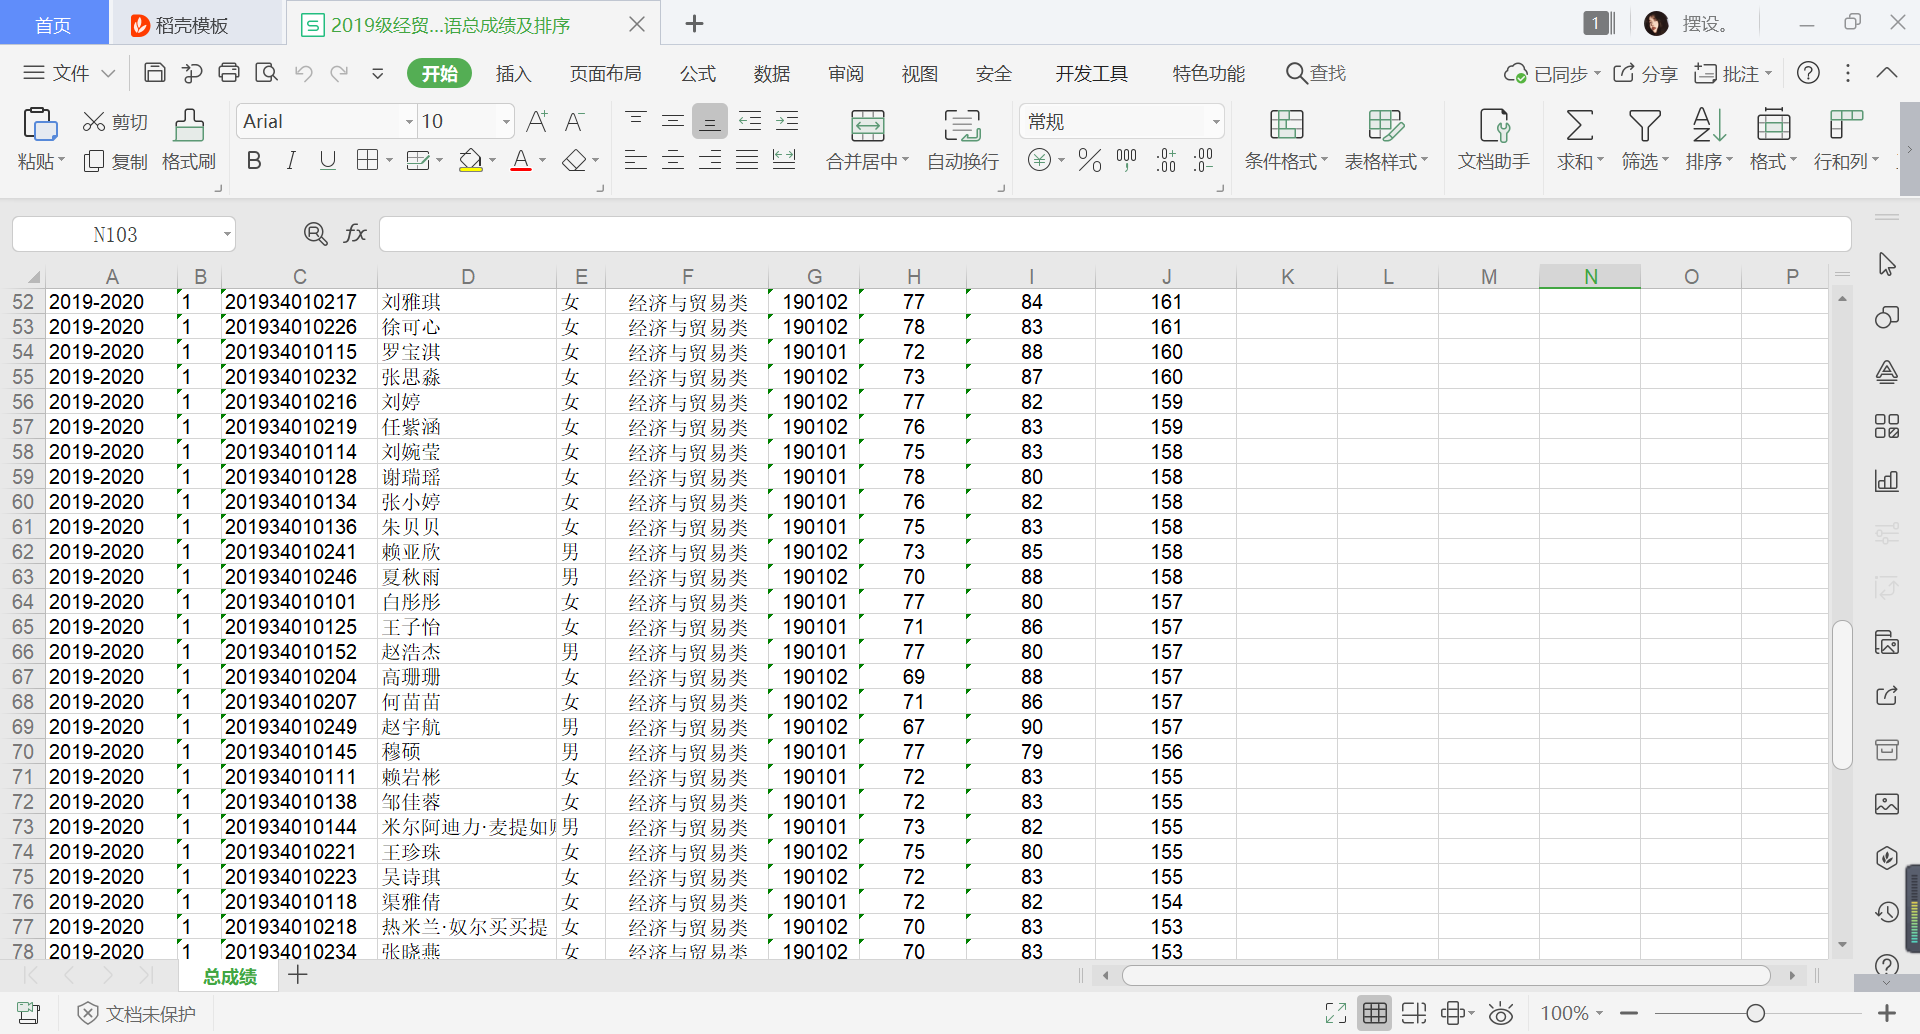Switch to 插入 ribbon tab
The image size is (1920, 1034).
coord(513,73)
